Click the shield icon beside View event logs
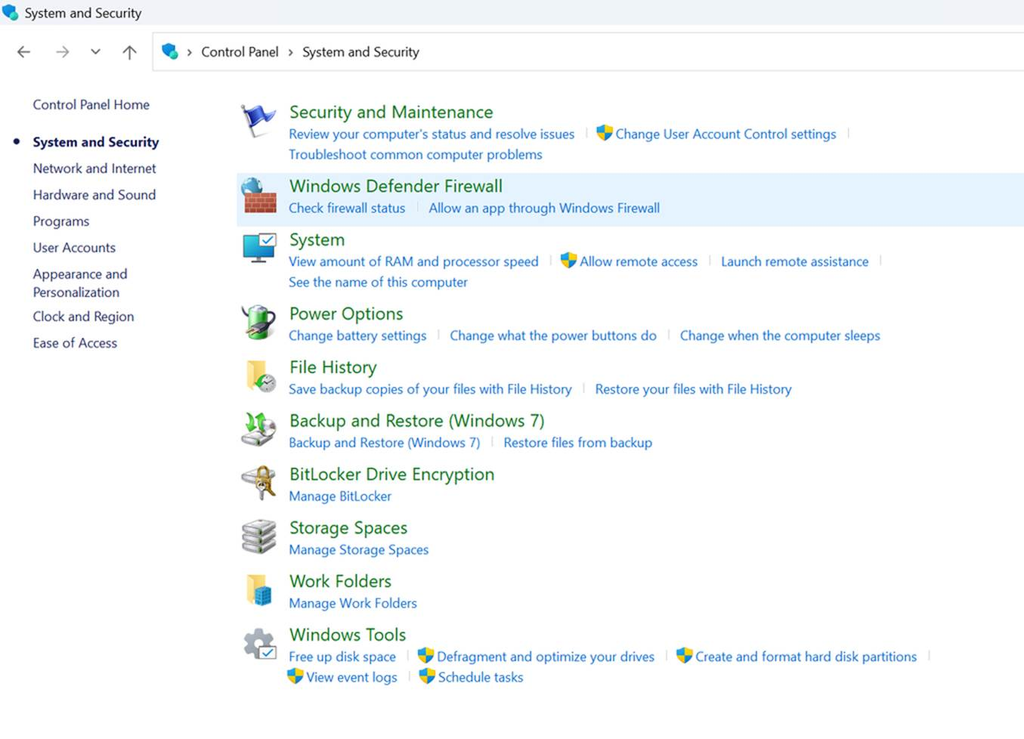 pyautogui.click(x=295, y=676)
